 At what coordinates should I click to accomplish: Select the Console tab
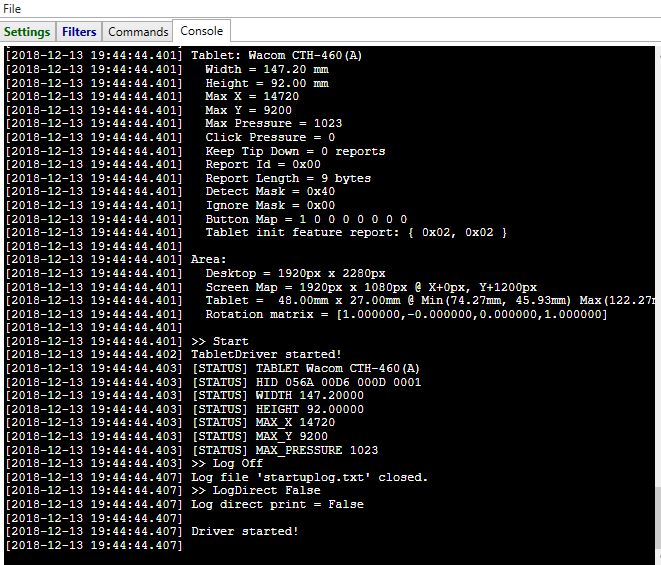(x=202, y=31)
